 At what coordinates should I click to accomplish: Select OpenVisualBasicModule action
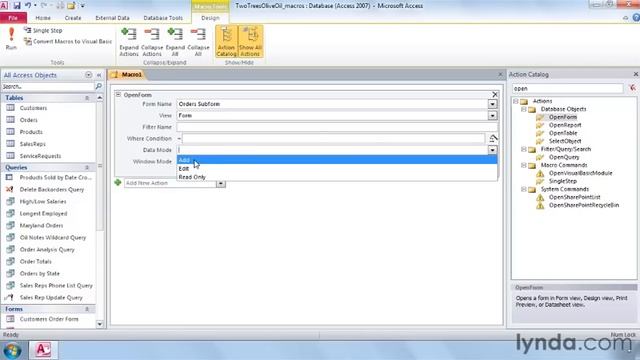580,173
